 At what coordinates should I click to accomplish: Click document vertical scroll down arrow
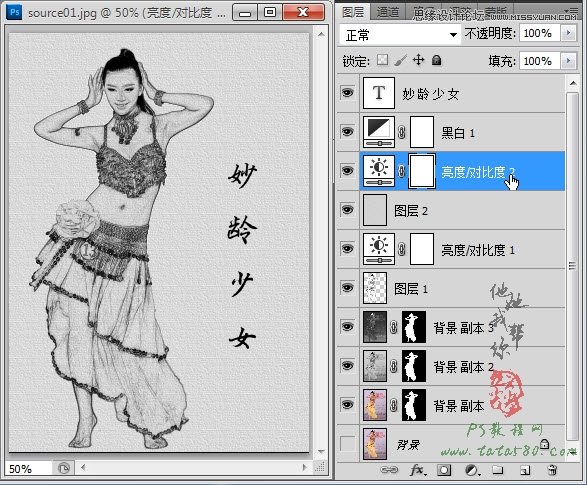(x=321, y=452)
